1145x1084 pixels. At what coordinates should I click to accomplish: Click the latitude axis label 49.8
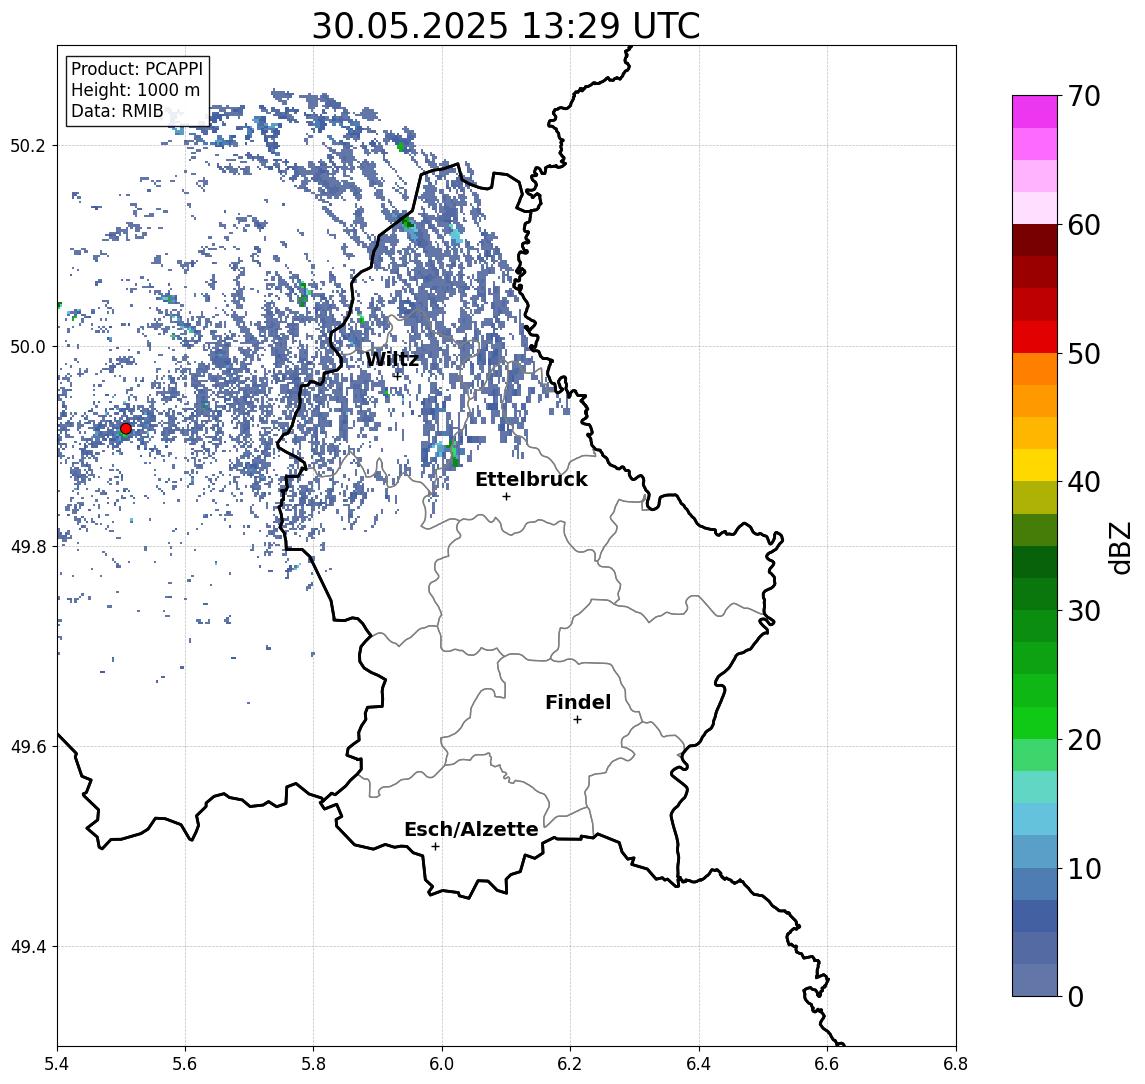click(28, 546)
